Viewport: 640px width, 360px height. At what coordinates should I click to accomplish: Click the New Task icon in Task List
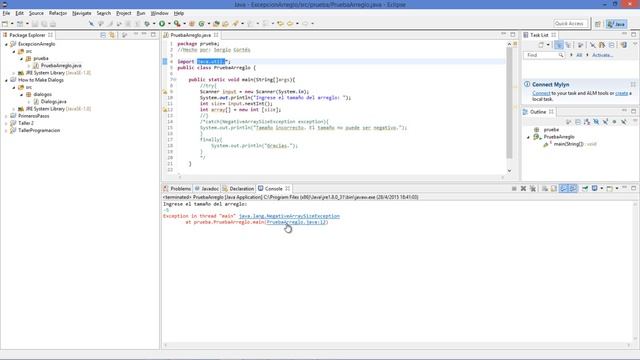coord(541,45)
